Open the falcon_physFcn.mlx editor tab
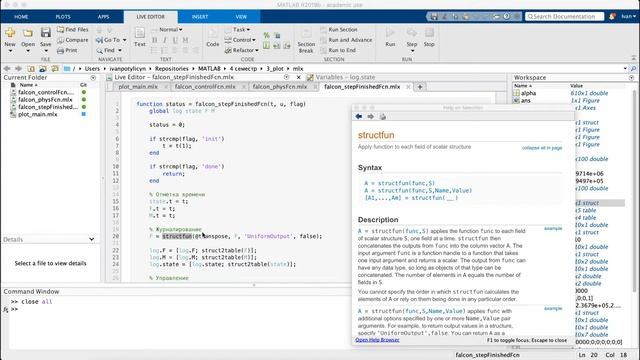Image resolution: width=640 pixels, height=360 pixels. coord(280,87)
